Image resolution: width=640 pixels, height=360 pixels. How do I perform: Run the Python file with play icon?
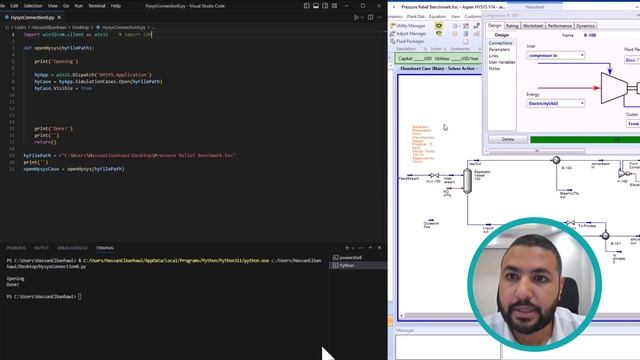click(356, 18)
